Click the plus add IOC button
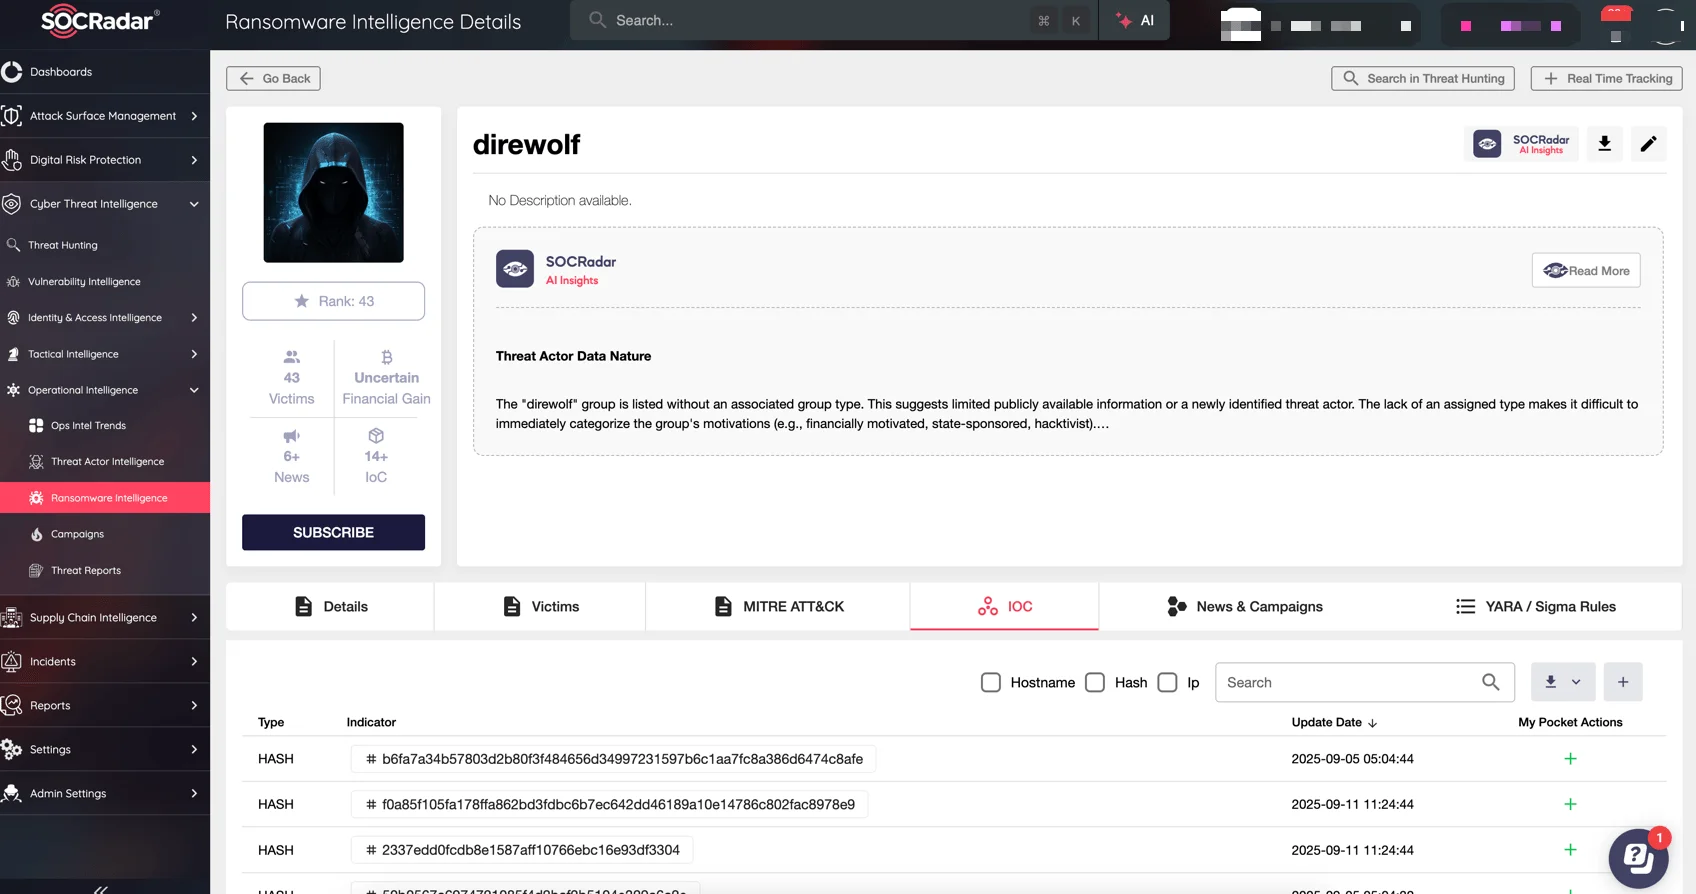1696x894 pixels. tap(1623, 682)
